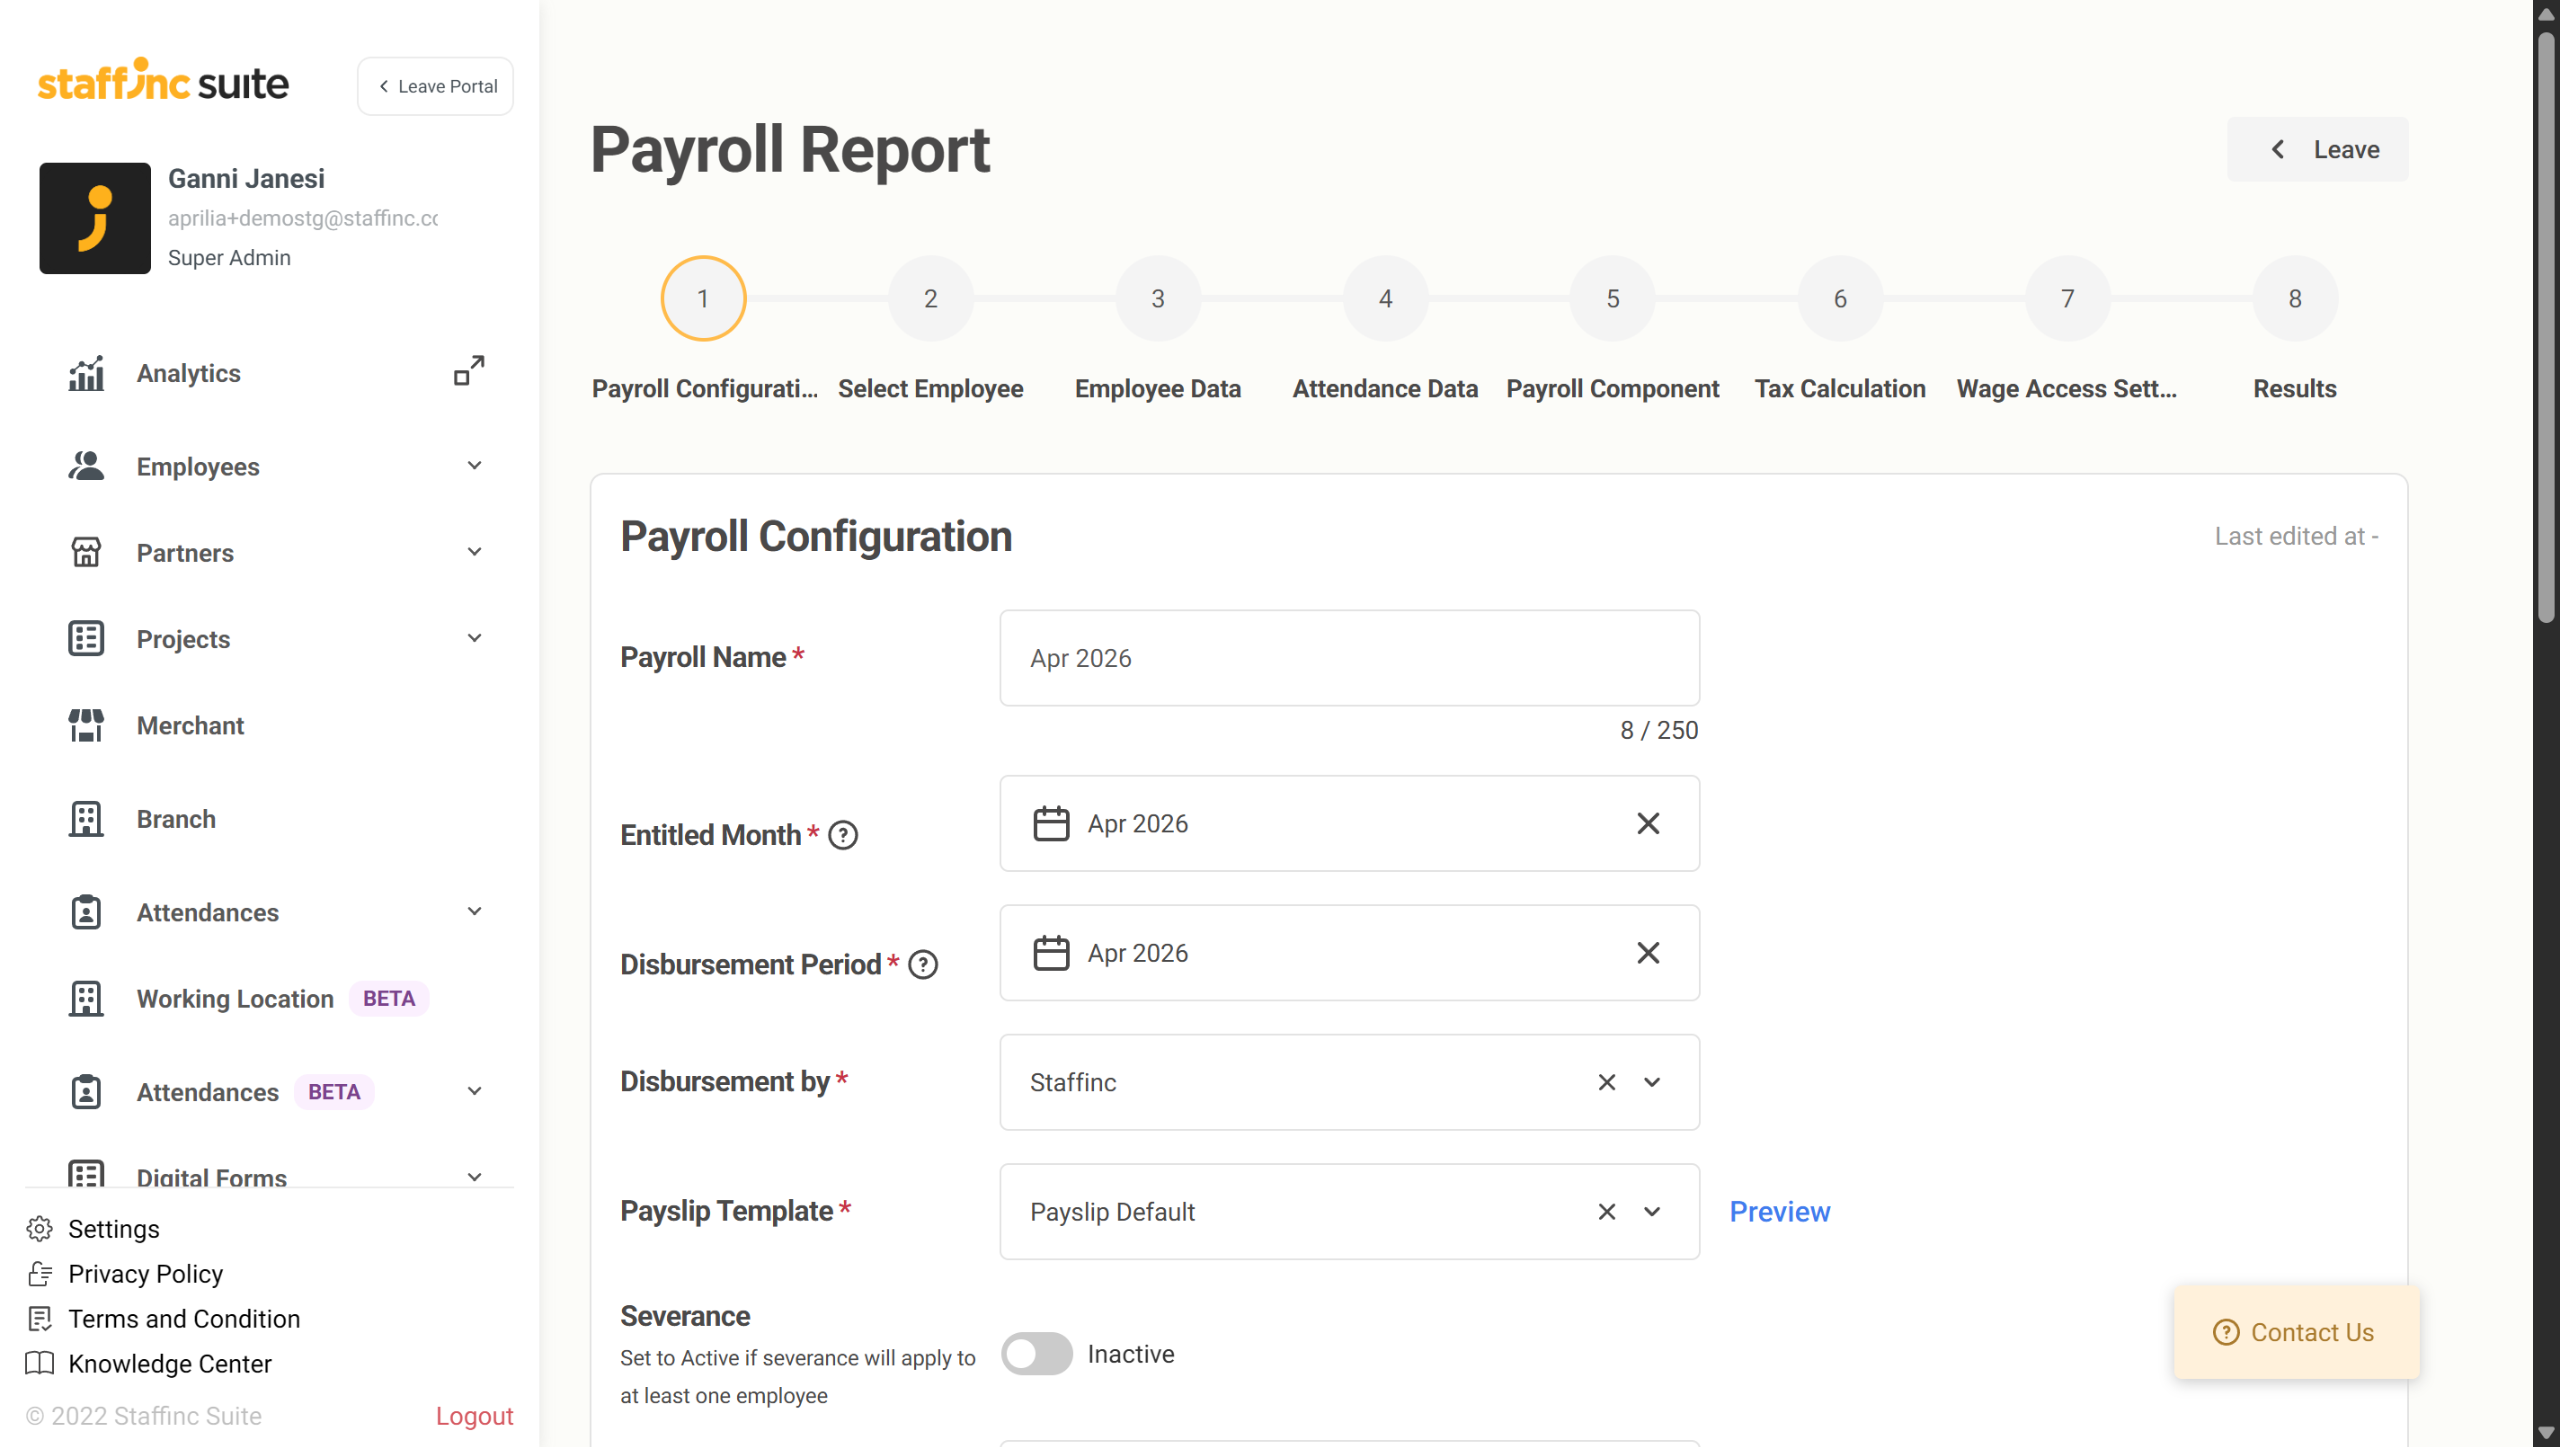Click the Leave Portal button
Screen dimensions: 2560x1447
(x=436, y=86)
